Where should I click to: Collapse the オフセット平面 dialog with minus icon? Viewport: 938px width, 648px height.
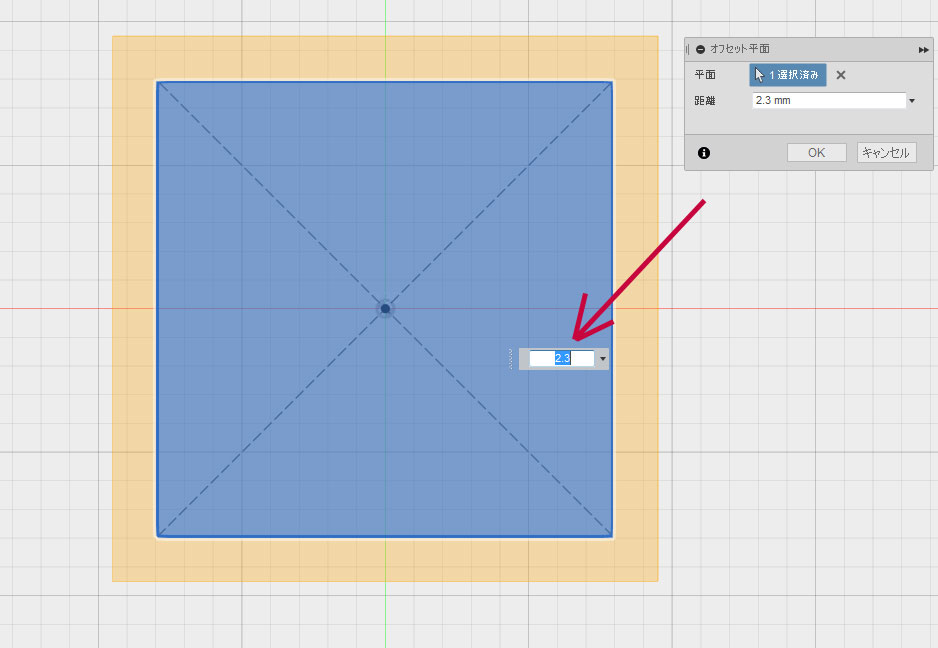click(700, 49)
